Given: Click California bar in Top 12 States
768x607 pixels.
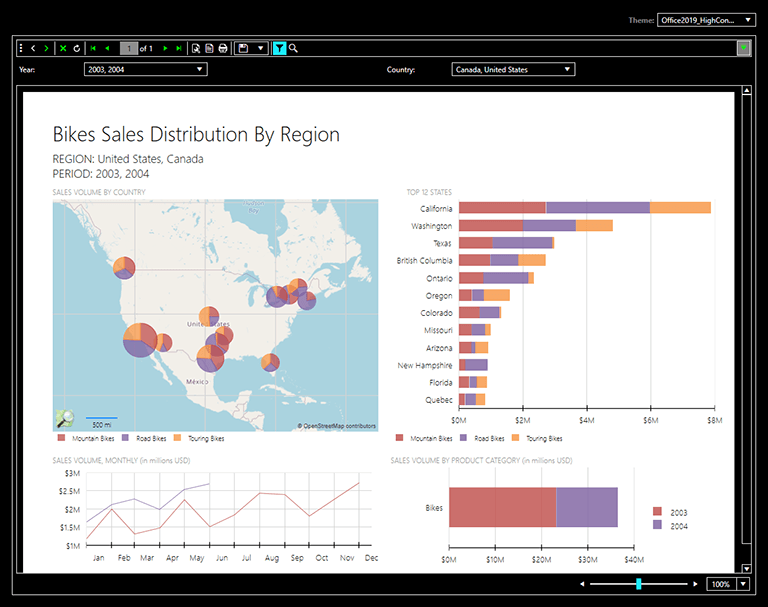Looking at the screenshot, I should [x=584, y=208].
